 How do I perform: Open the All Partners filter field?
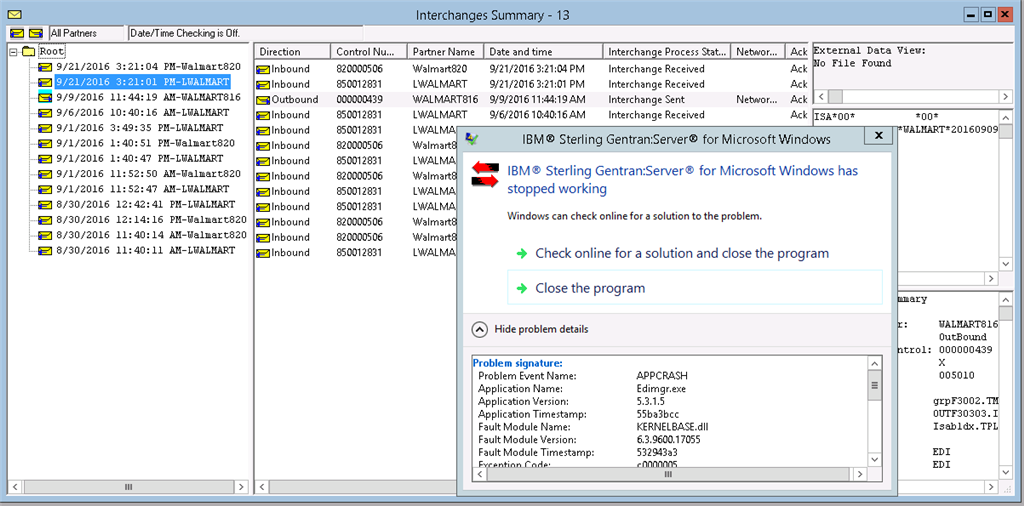[x=86, y=33]
